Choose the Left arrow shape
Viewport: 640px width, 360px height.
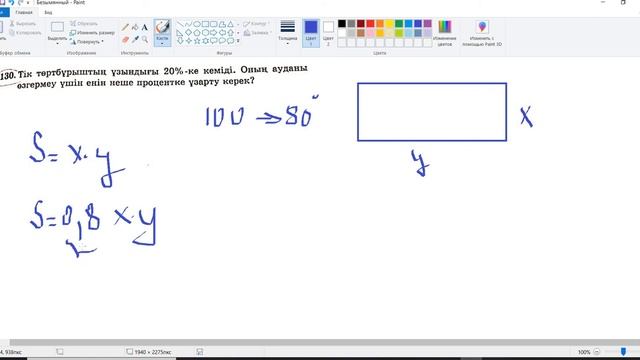click(x=222, y=33)
